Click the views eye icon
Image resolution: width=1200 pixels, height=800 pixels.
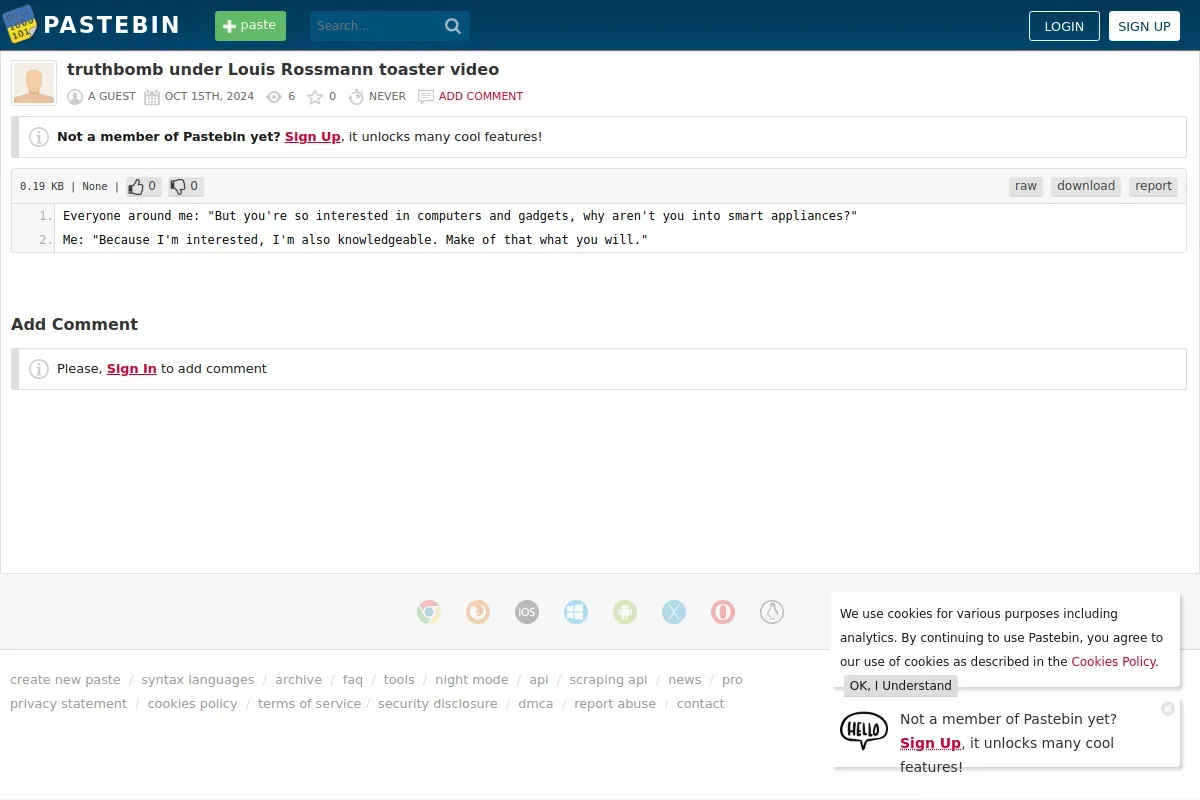274,97
